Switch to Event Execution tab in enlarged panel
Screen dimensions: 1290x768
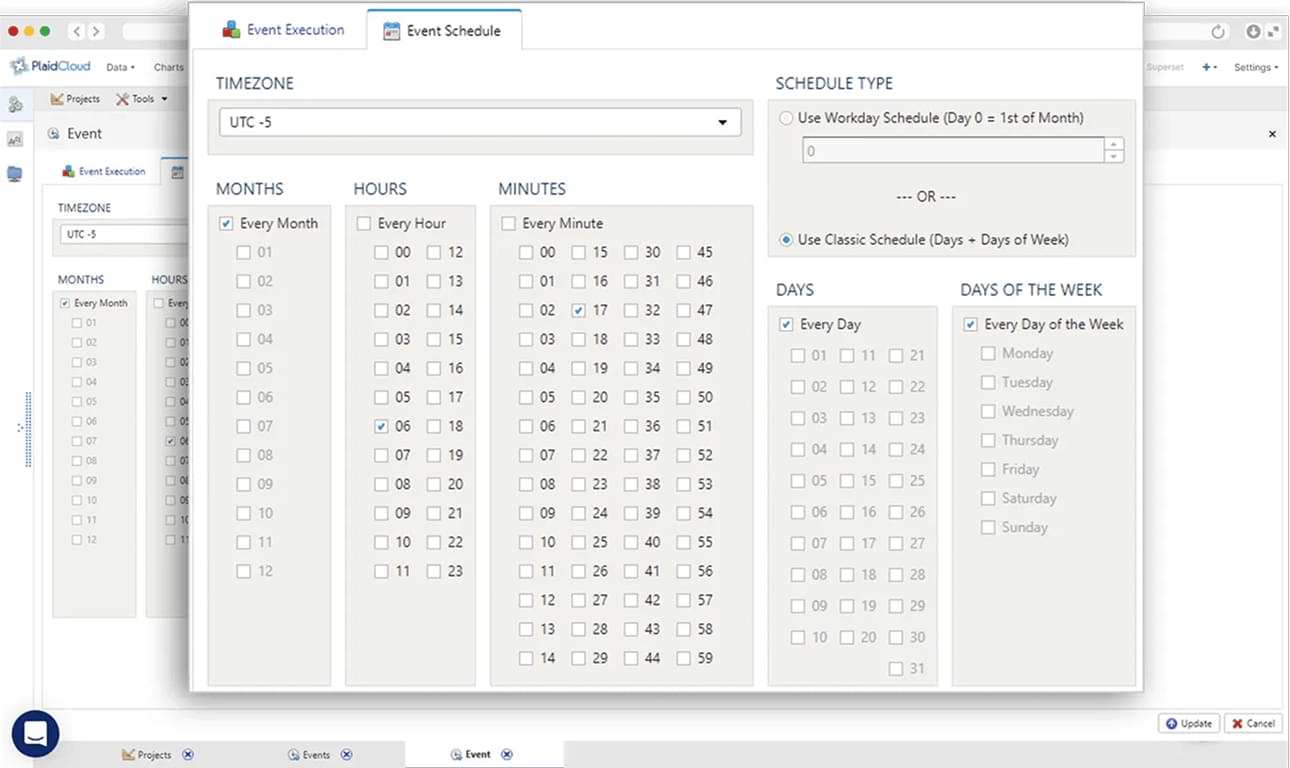point(284,30)
